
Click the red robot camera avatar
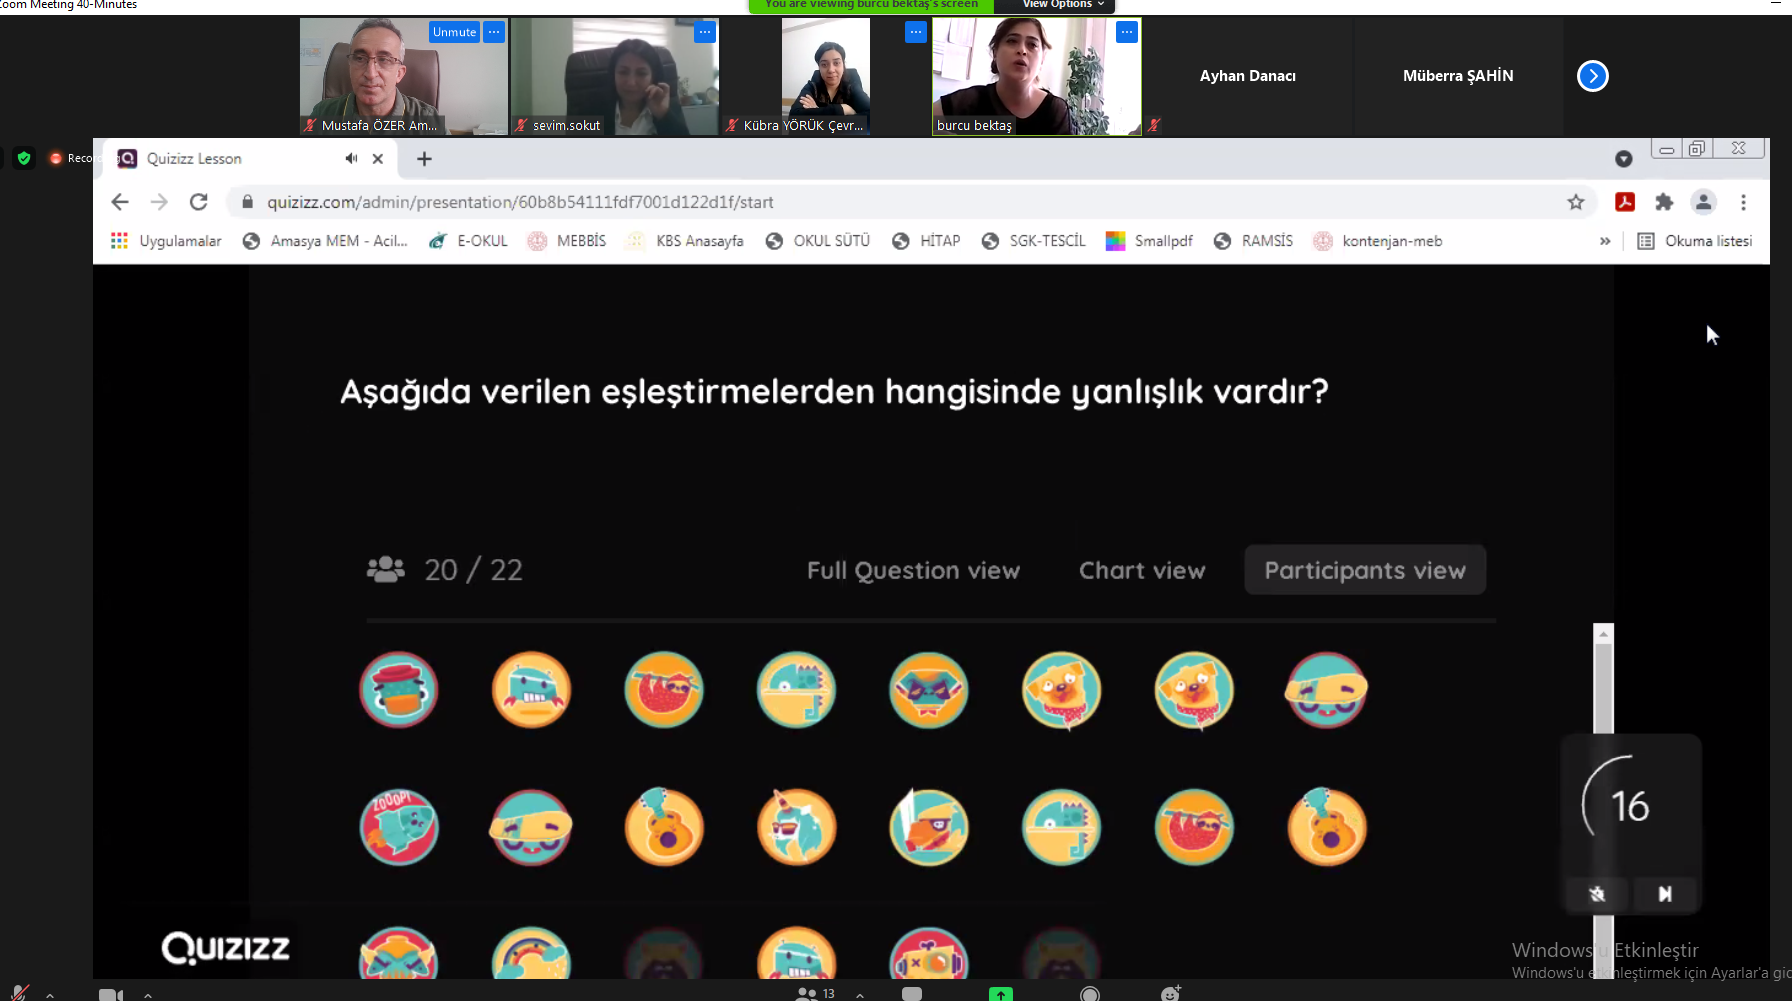(929, 954)
